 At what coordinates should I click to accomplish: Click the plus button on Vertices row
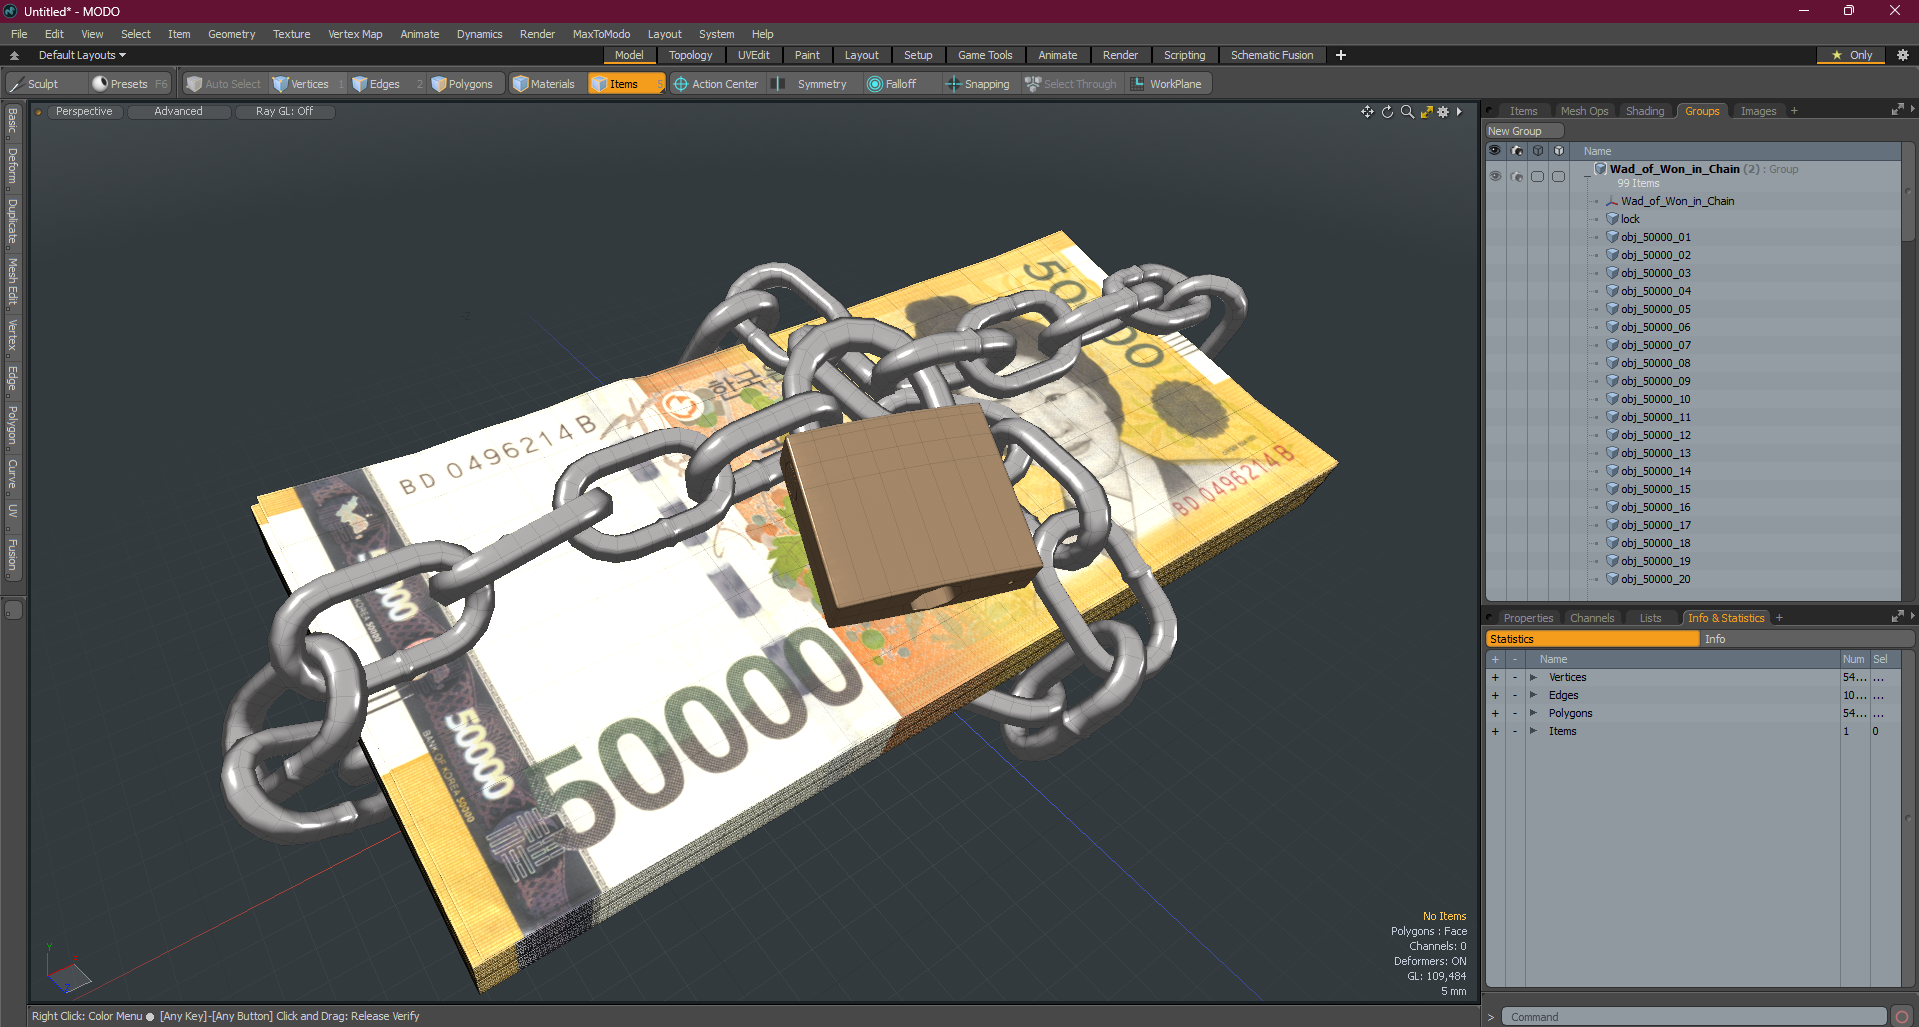(1495, 677)
